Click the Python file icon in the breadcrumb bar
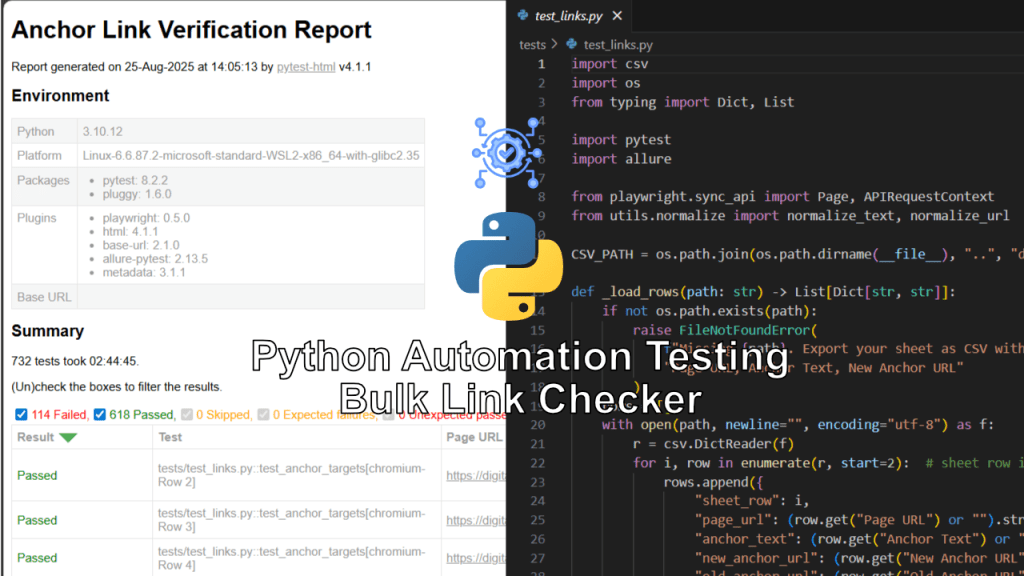The width and height of the screenshot is (1024, 576). pos(571,44)
